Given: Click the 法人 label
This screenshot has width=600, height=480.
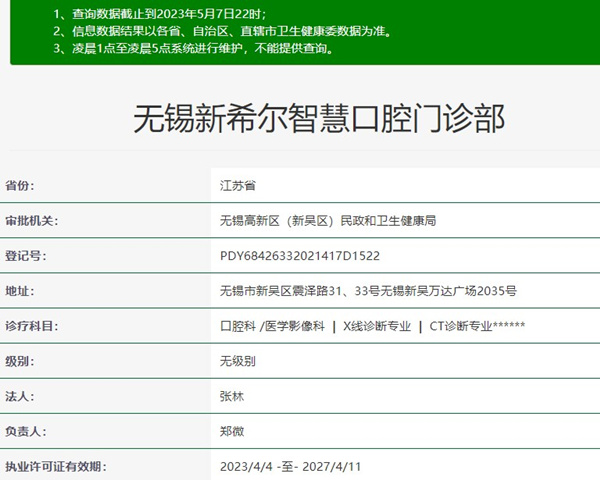Looking at the screenshot, I should [20, 397].
